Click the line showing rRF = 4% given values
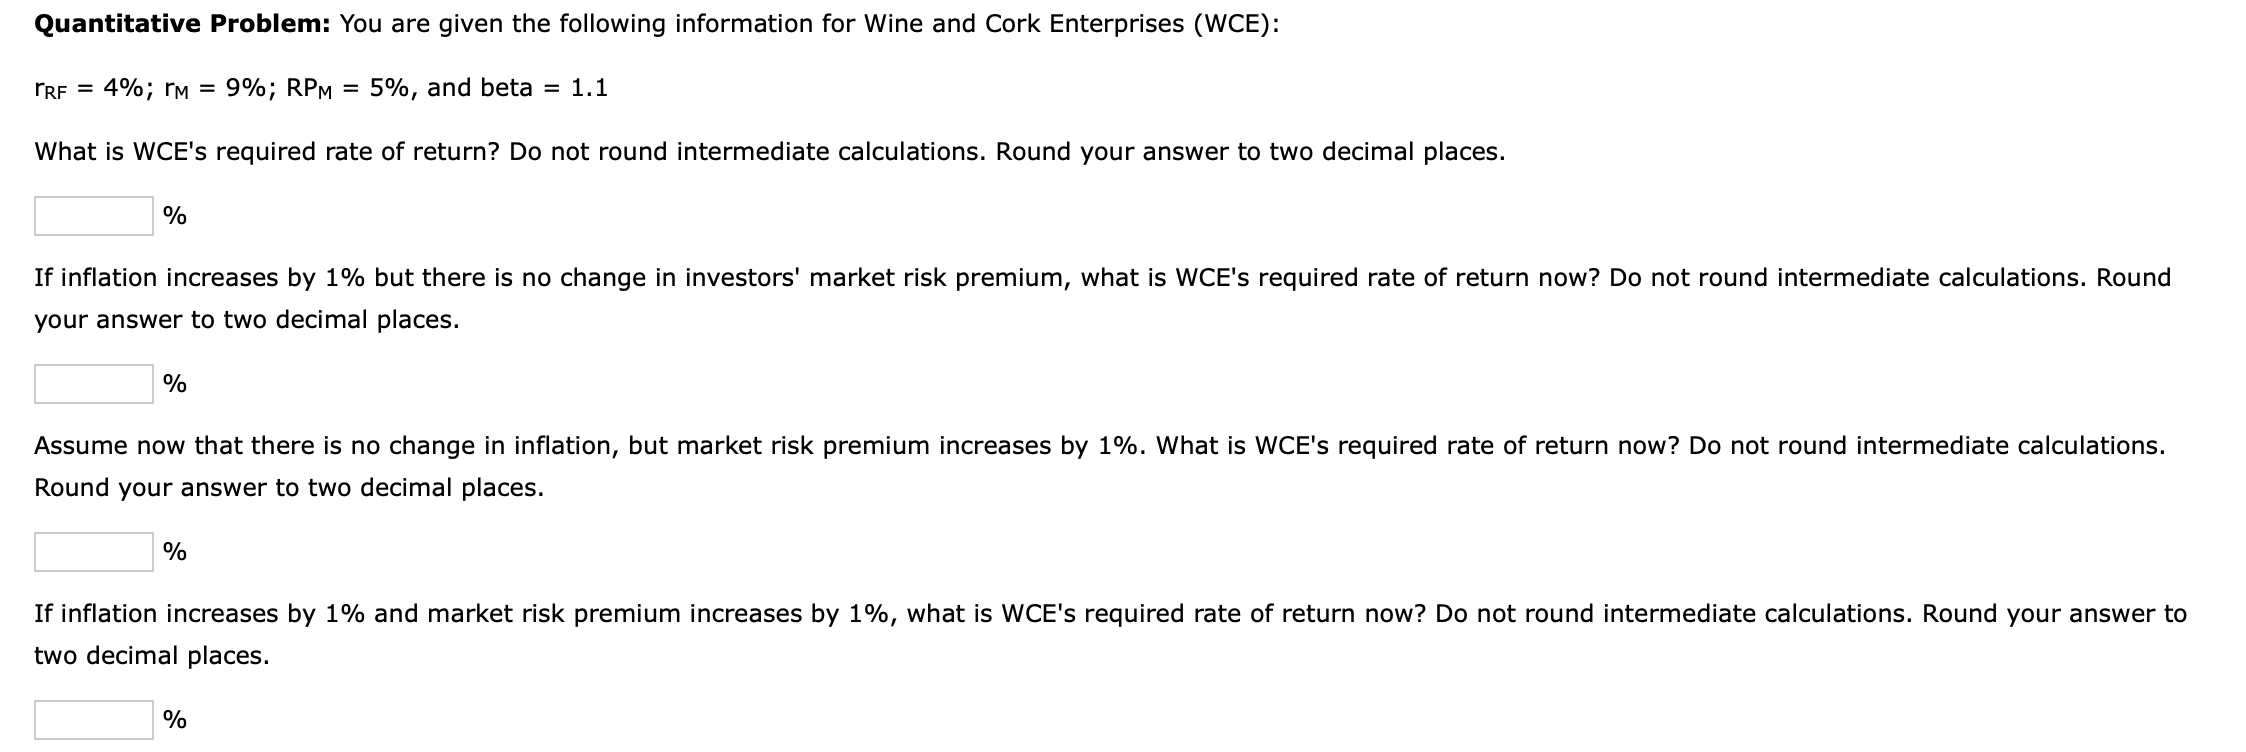 [320, 88]
